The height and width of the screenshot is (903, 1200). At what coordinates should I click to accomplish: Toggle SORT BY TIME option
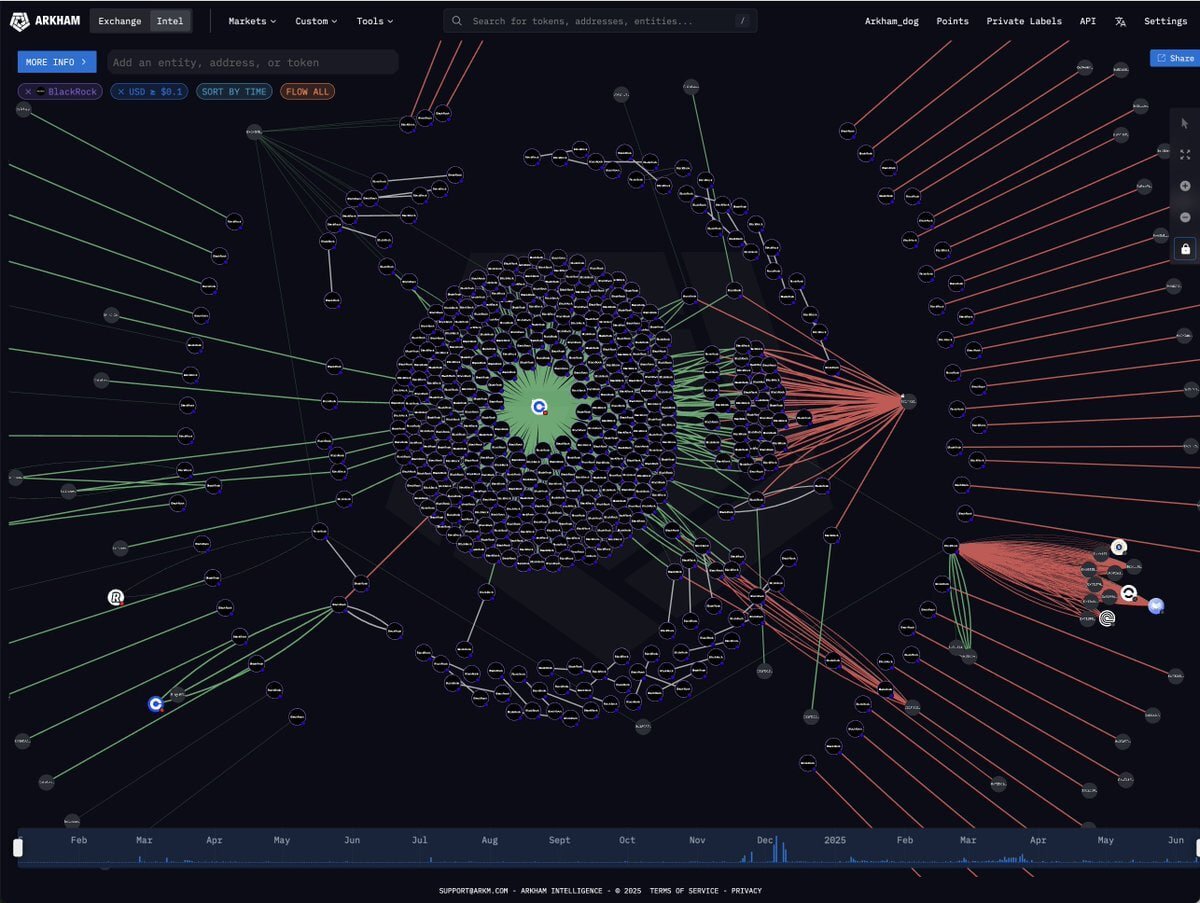click(234, 92)
